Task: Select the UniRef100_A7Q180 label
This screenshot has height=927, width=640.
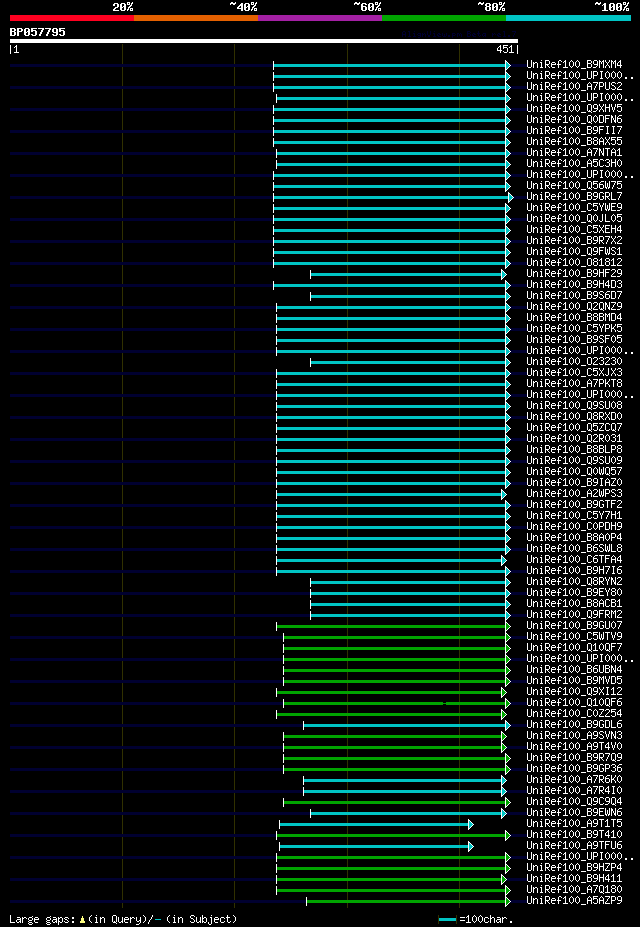Action: 574,891
